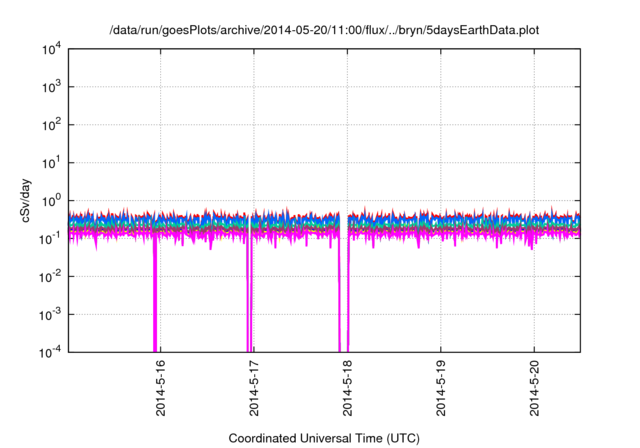The width and height of the screenshot is (640, 448).
Task: Click the 10^-3 y-axis tick label
Action: point(50,315)
